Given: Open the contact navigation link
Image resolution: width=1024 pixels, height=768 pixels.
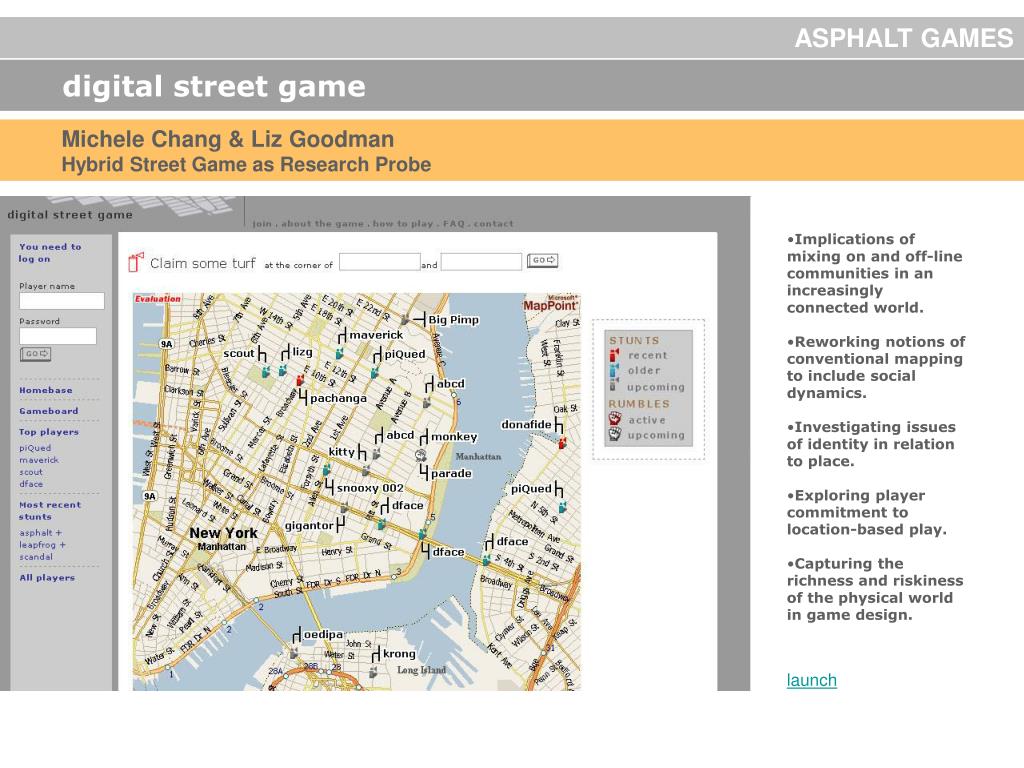Looking at the screenshot, I should 494,223.
